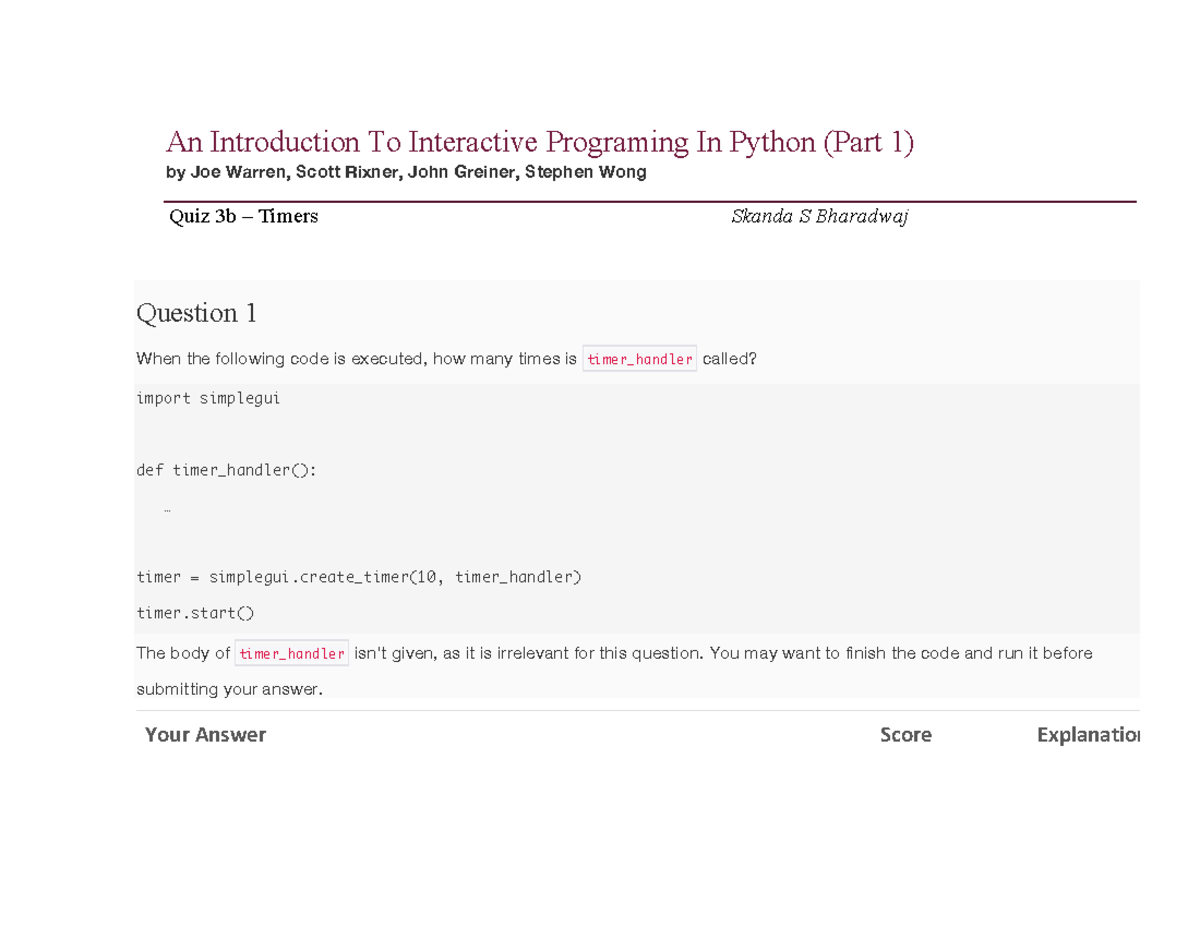
Task: Click the 'submitting your answer.' text line
Action: click(230, 689)
